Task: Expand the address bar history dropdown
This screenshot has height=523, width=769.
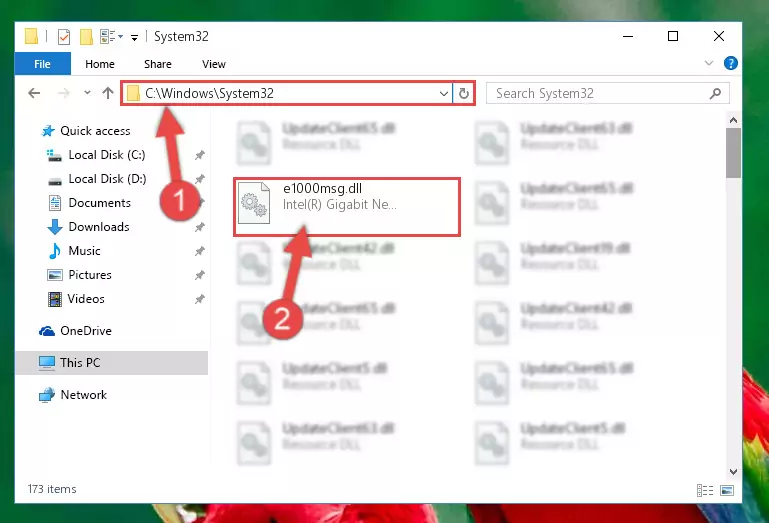Action: (x=443, y=93)
